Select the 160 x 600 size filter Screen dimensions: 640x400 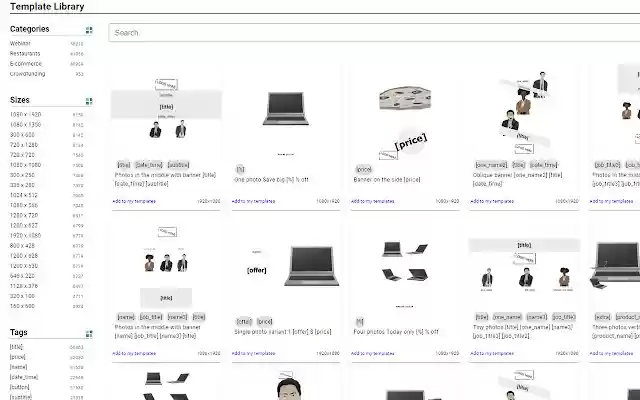22,306
